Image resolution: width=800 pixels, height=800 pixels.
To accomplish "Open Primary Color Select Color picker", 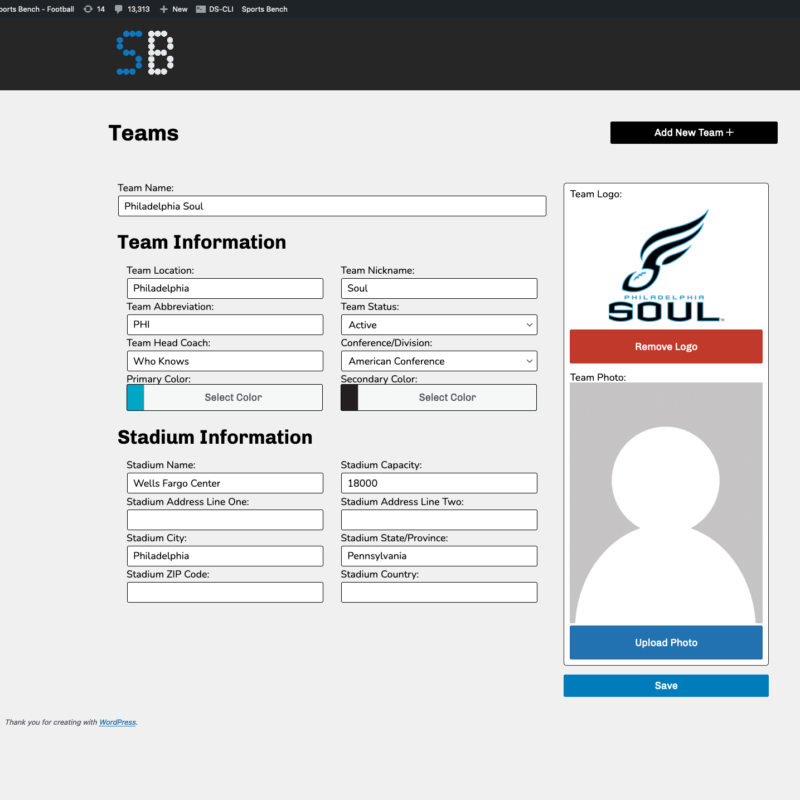I will pyautogui.click(x=233, y=397).
